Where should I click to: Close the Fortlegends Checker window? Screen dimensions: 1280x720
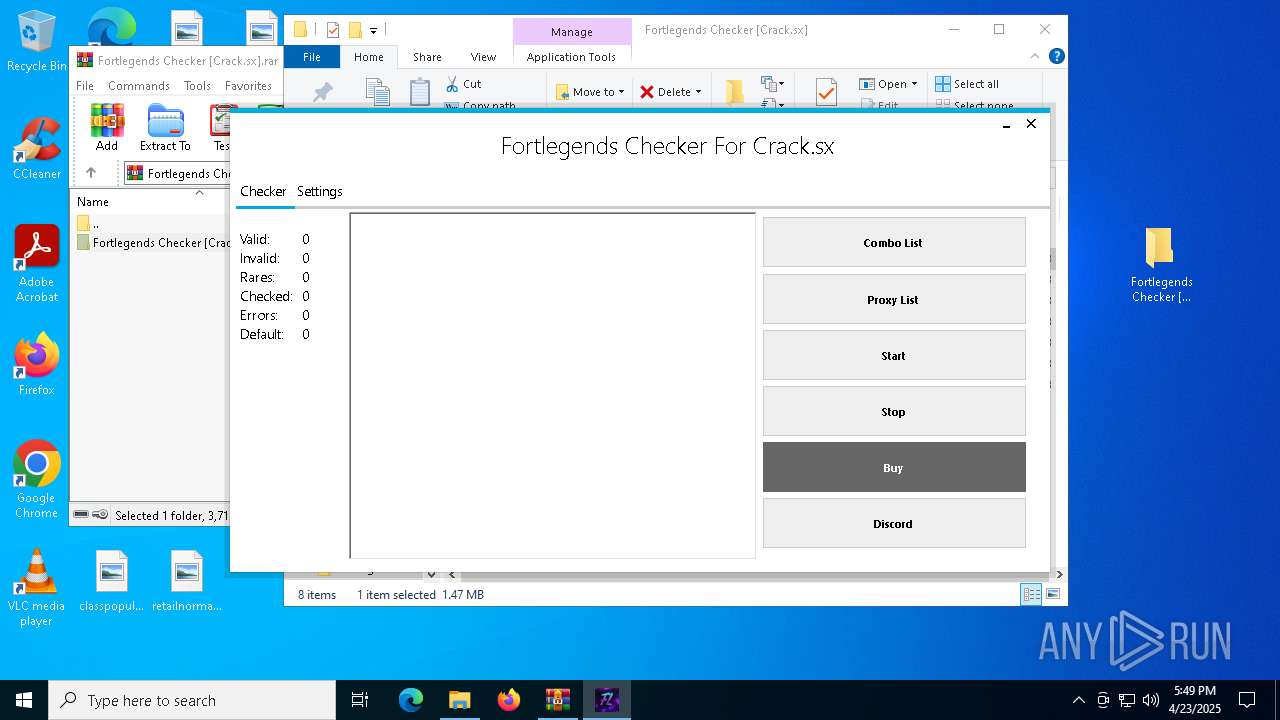[x=1031, y=124]
